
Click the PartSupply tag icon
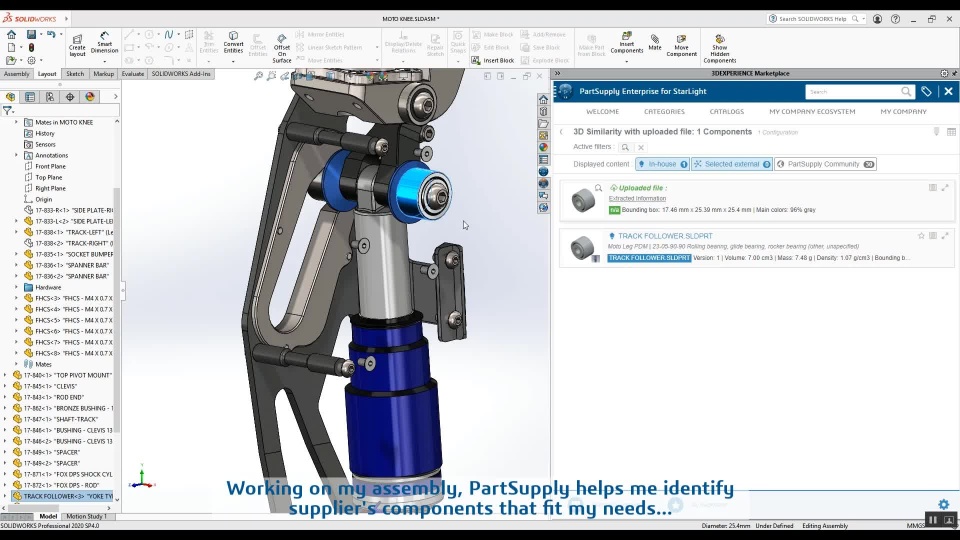[x=926, y=91]
